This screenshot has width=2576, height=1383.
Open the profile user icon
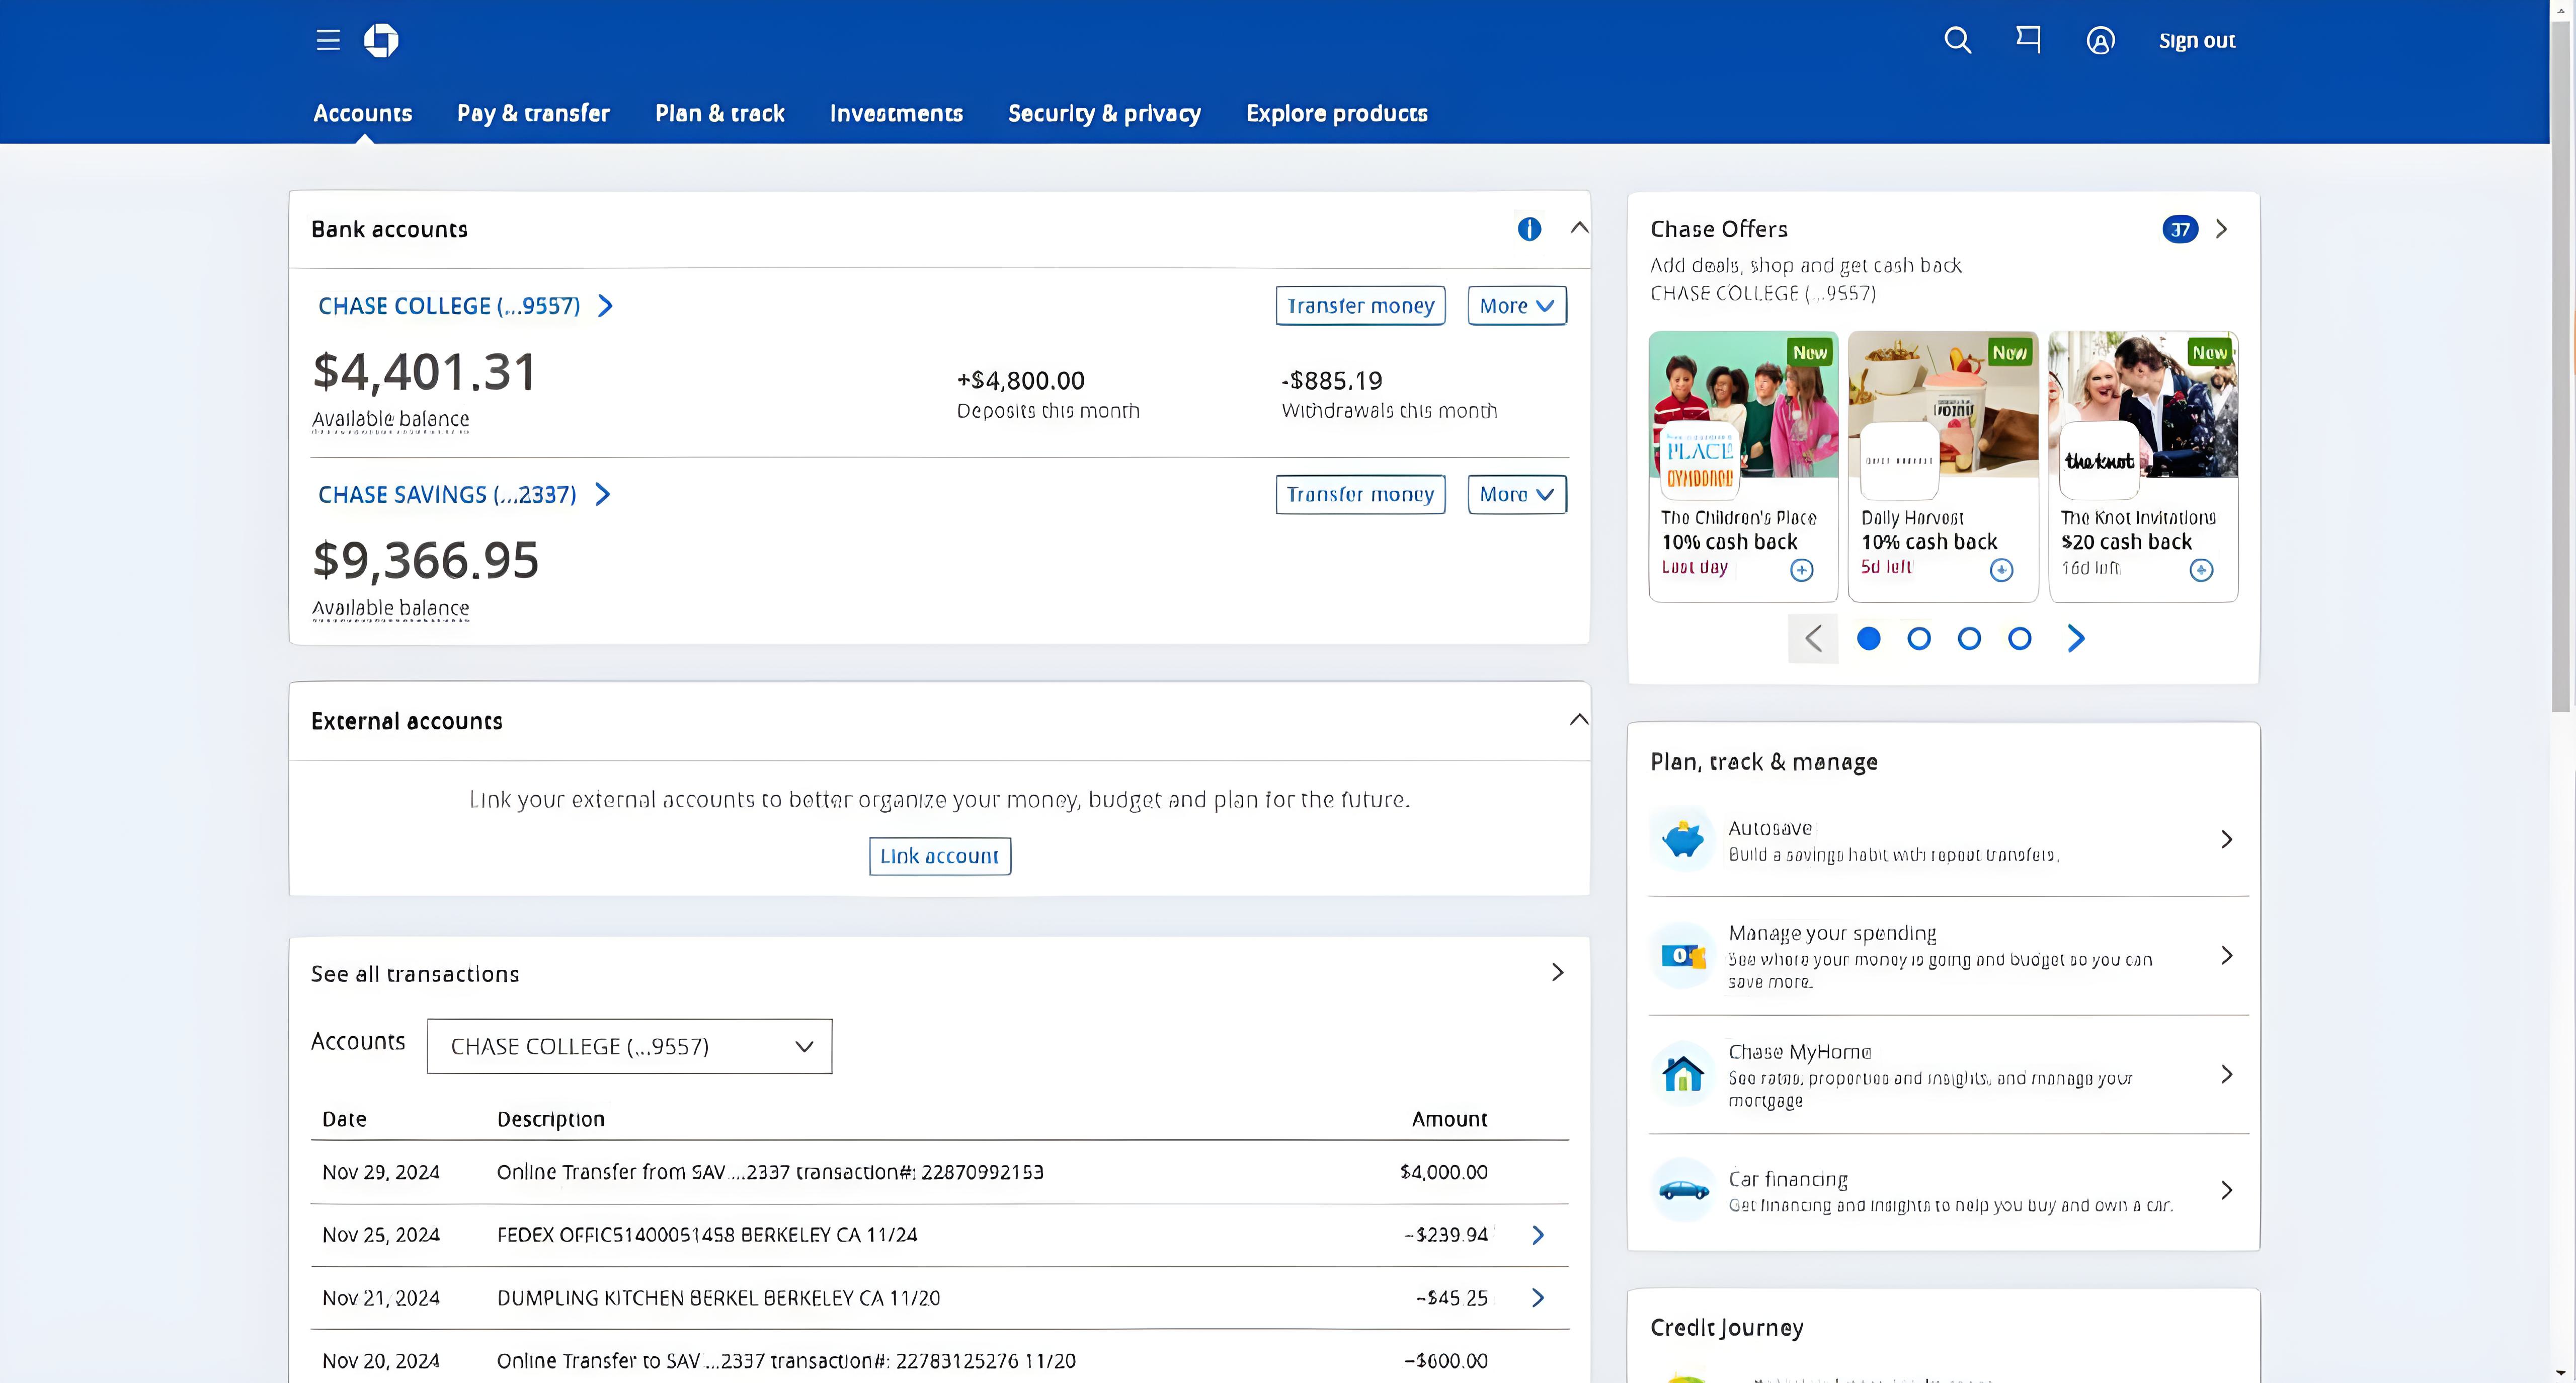2100,40
